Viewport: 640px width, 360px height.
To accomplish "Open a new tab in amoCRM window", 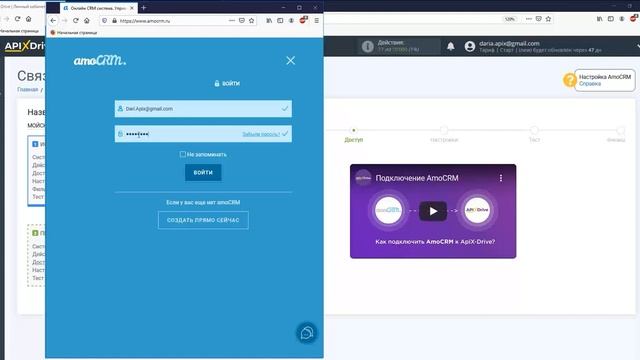I will tap(143, 8).
